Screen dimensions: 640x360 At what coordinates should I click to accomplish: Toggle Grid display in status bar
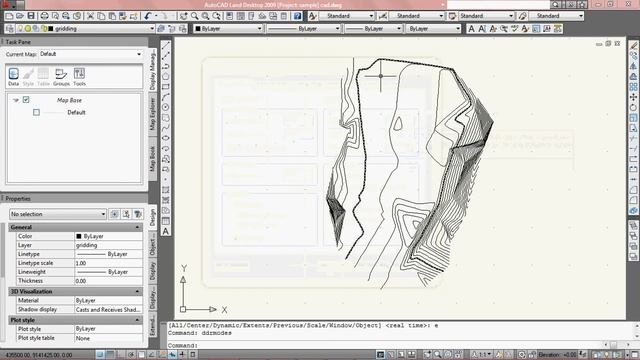110,355
